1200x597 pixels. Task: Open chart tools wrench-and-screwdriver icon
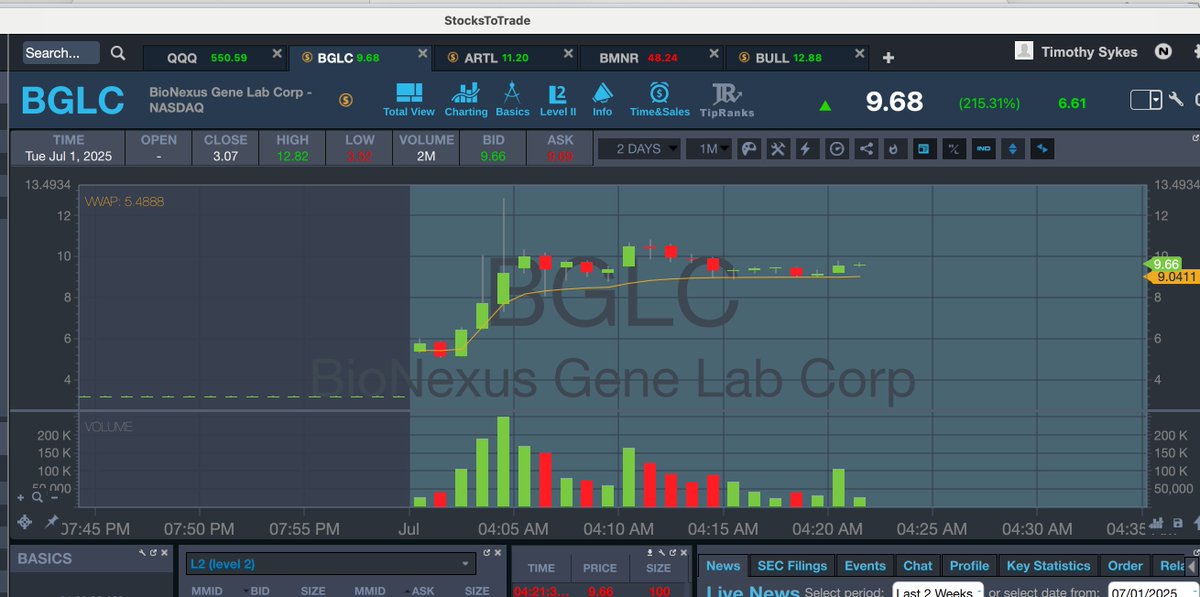pos(778,149)
